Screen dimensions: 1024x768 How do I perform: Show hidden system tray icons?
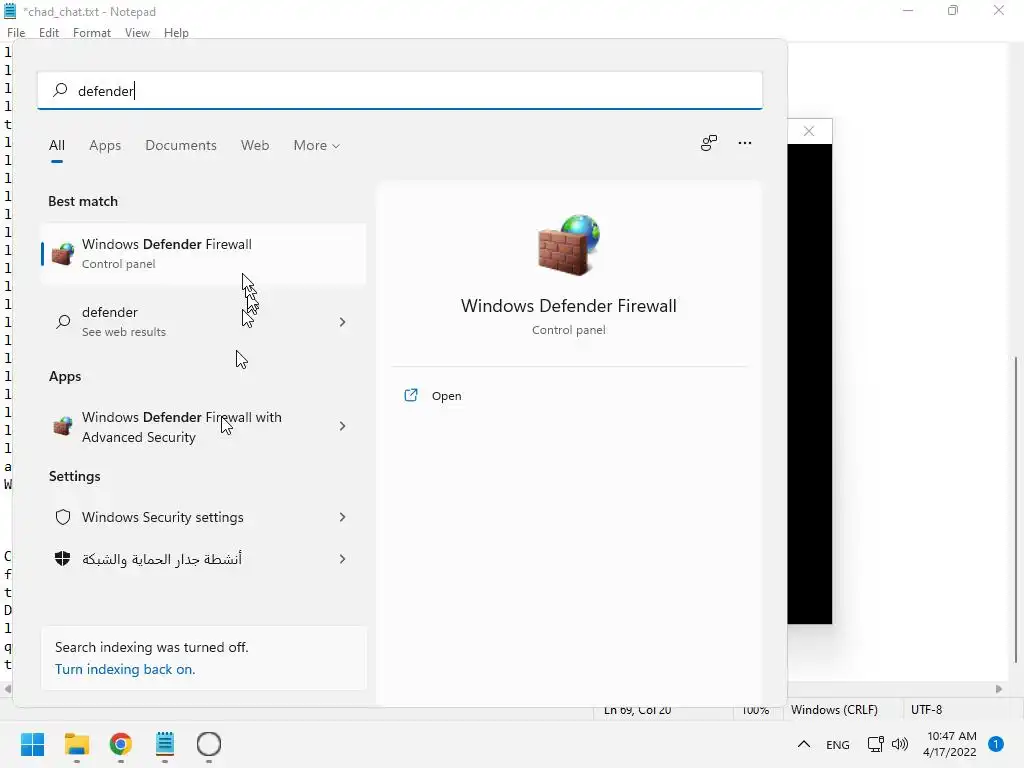pos(804,744)
